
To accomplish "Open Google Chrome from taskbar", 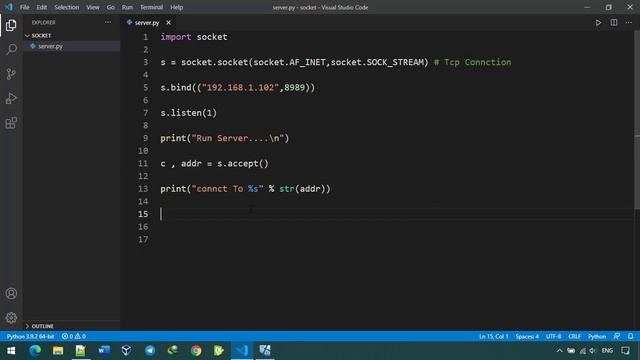I will point(196,351).
